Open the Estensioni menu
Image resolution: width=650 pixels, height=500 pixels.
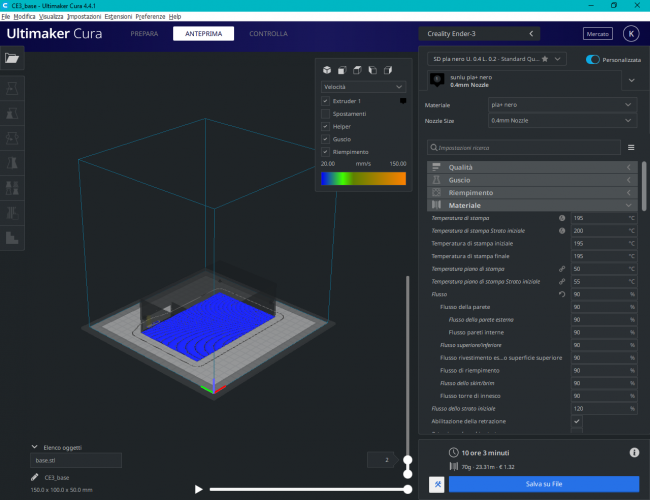click(117, 17)
